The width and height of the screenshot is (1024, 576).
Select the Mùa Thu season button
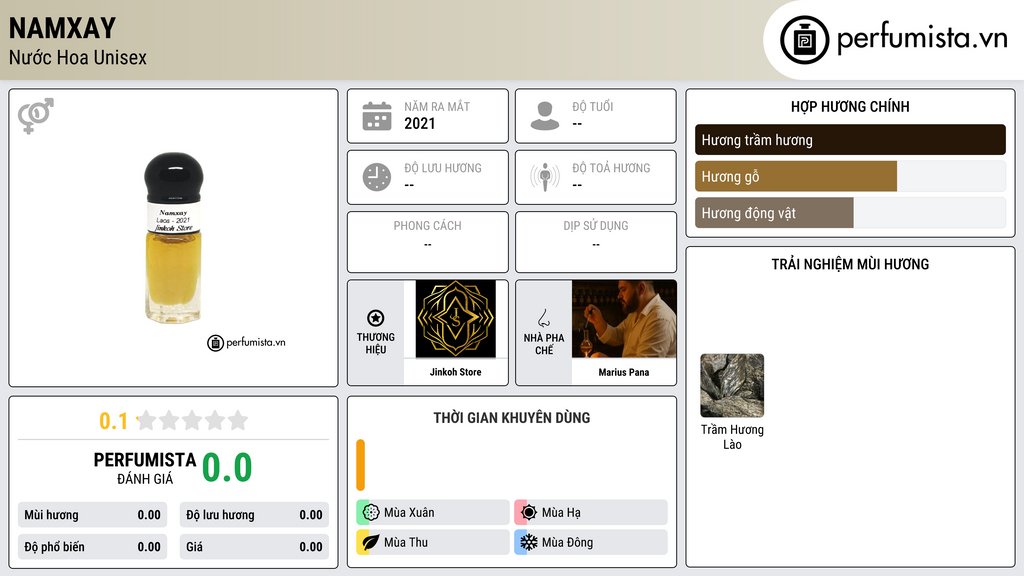pos(433,542)
